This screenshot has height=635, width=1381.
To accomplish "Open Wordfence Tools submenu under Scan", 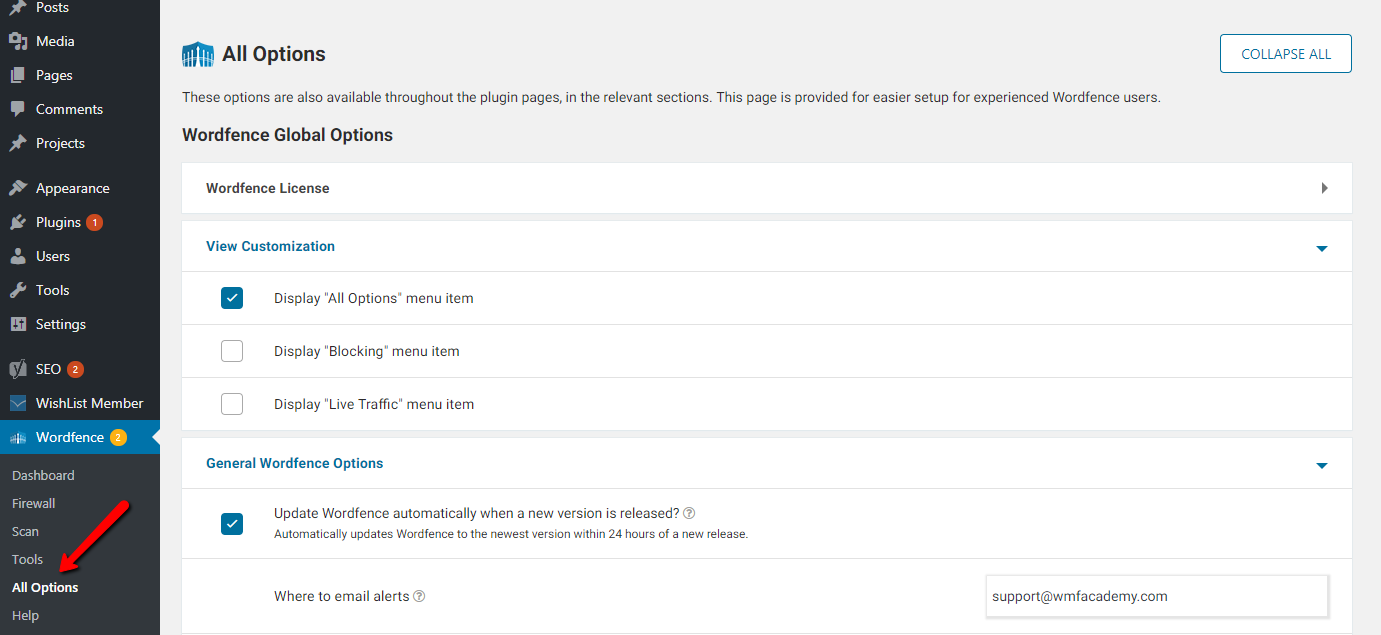I will point(28,559).
